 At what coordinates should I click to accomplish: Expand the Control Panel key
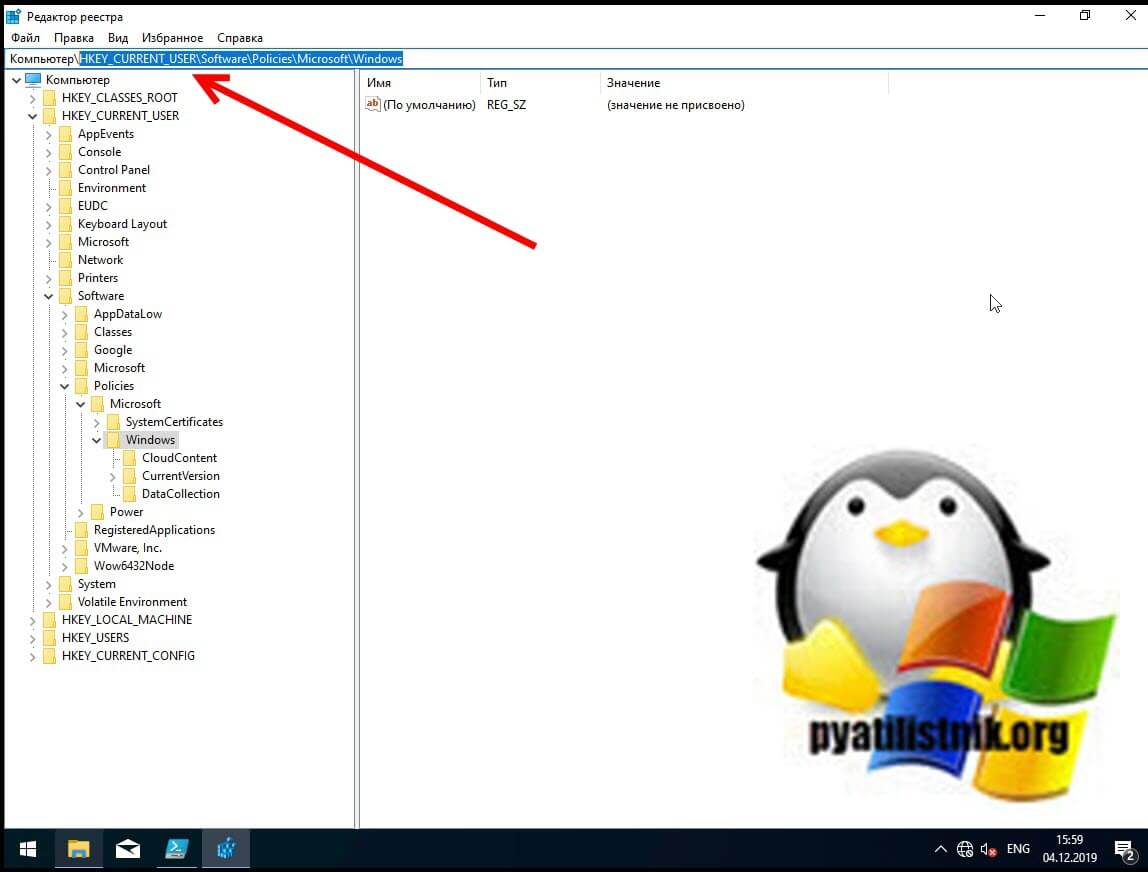[x=48, y=170]
